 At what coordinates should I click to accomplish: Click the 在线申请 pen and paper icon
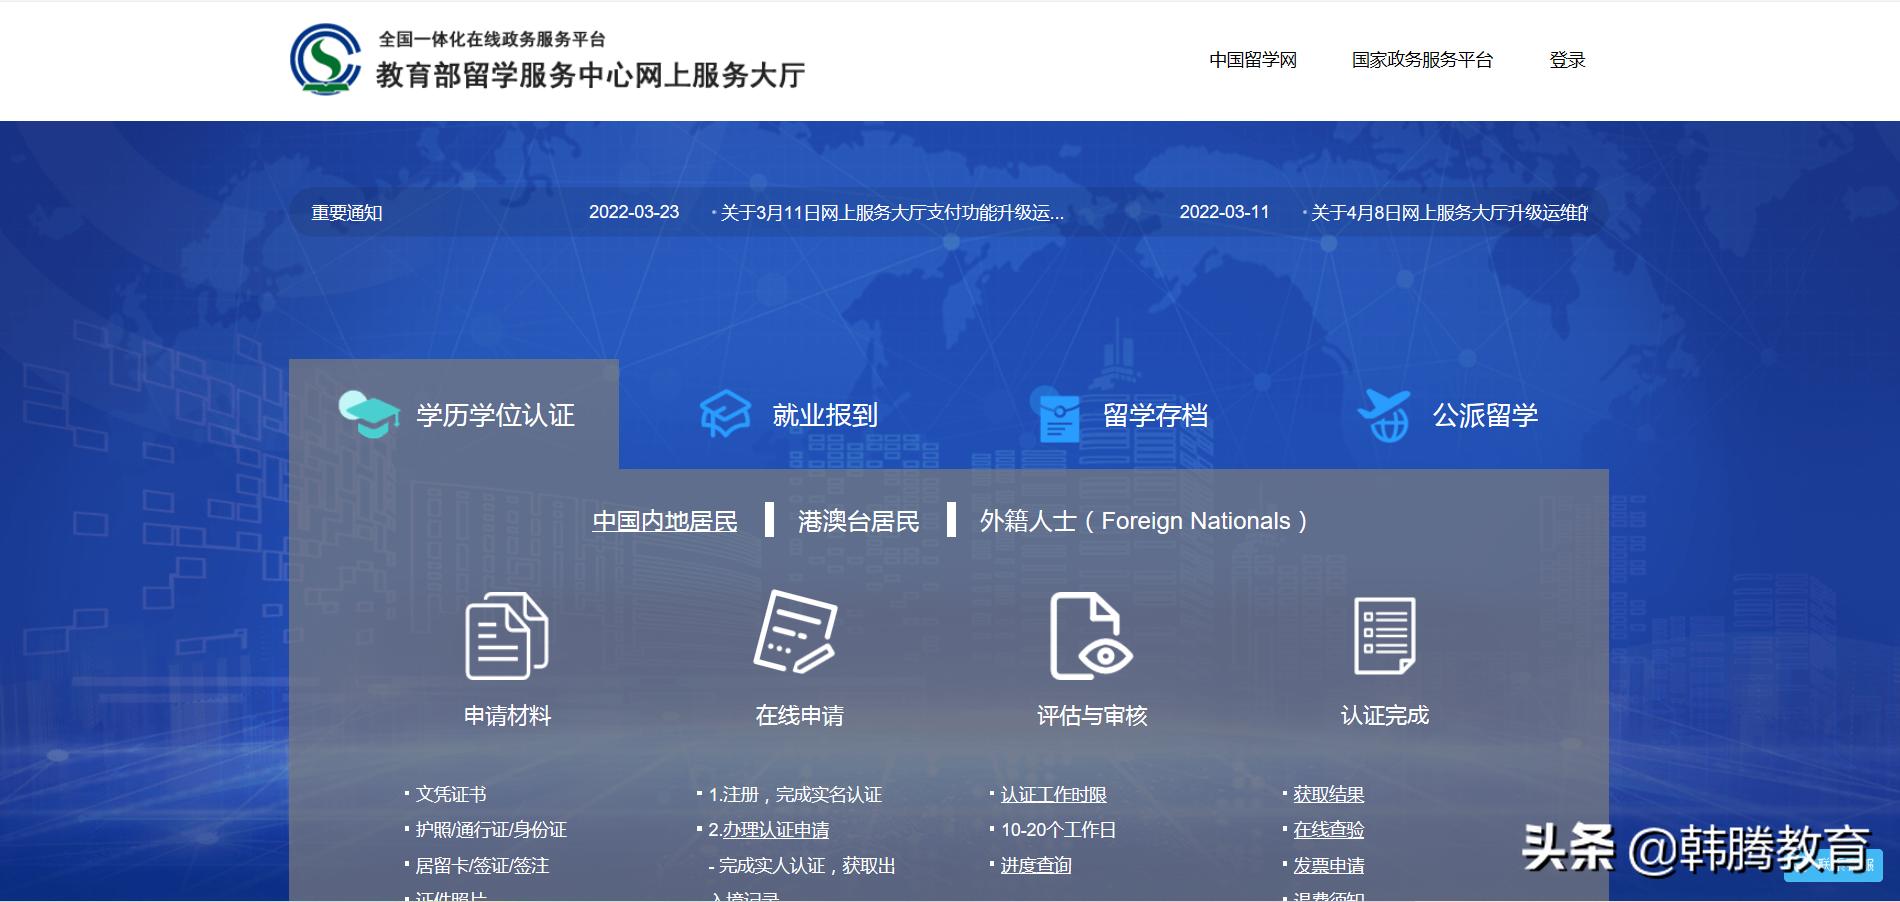coord(796,631)
